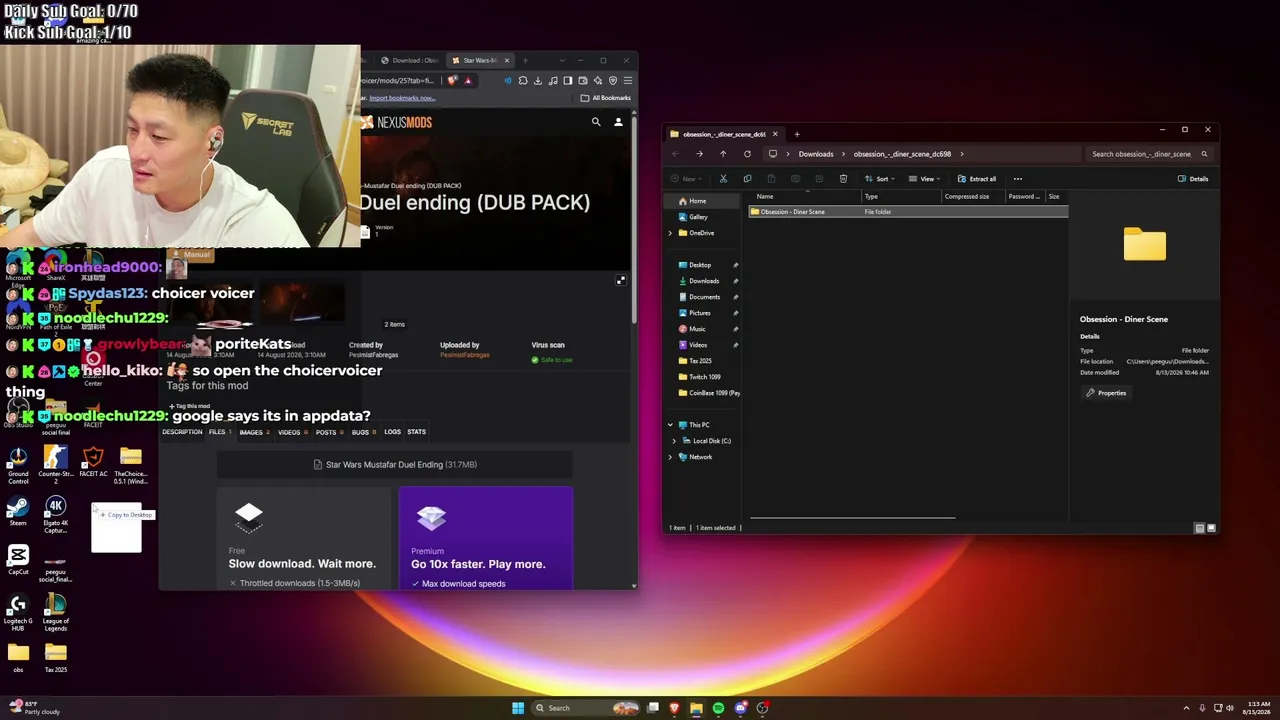The image size is (1280, 720).
Task: Open the Brave Wallet icon
Action: click(583, 81)
